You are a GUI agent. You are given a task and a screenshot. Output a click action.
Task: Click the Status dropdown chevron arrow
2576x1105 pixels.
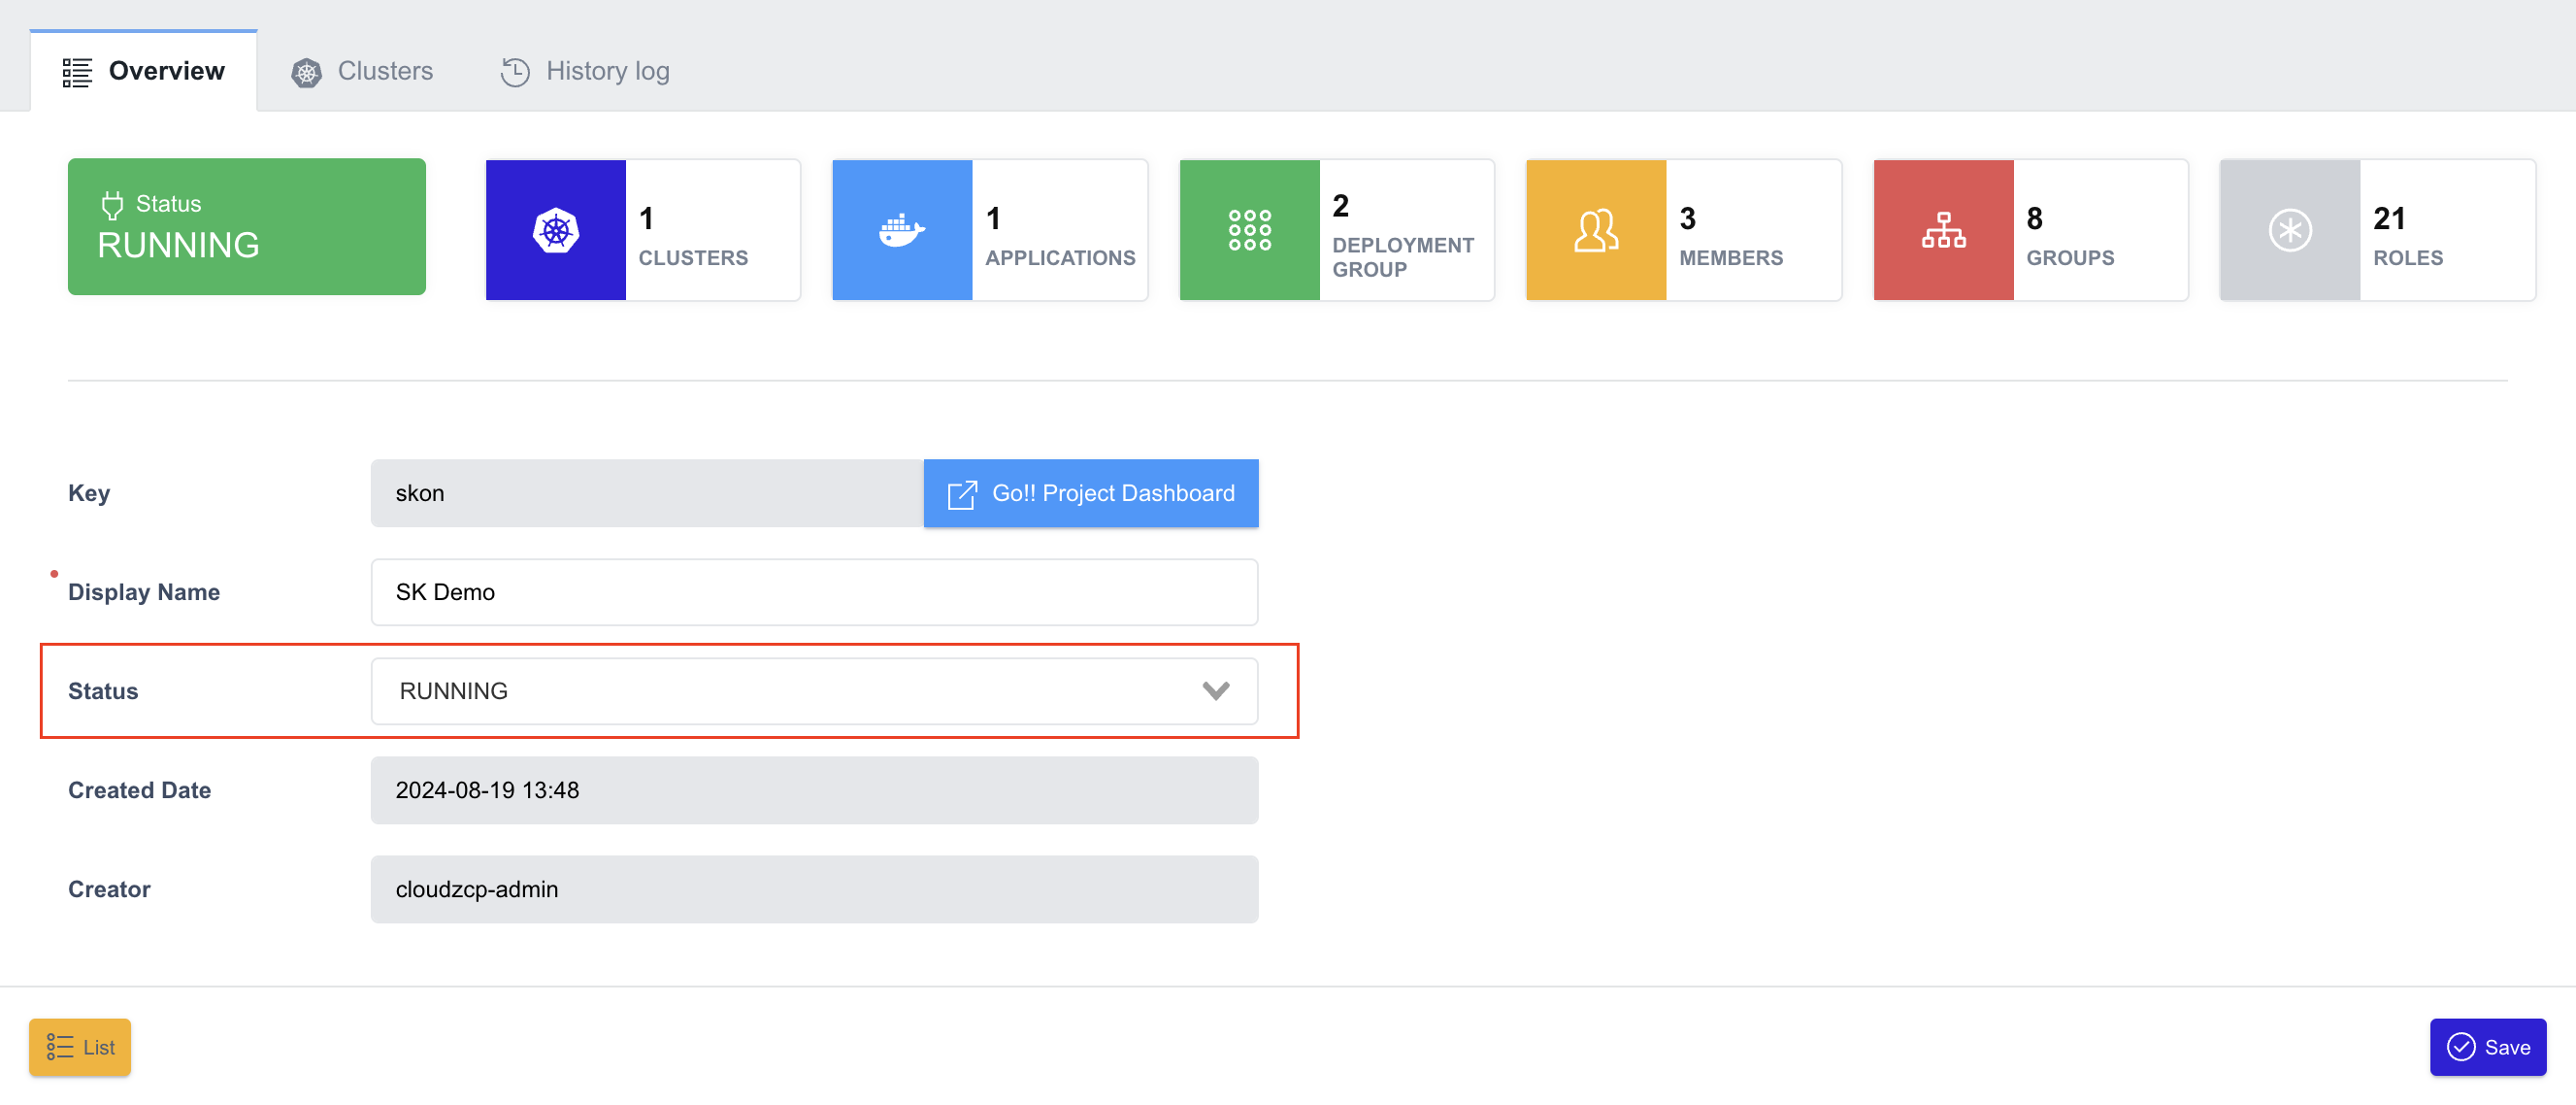click(1216, 691)
